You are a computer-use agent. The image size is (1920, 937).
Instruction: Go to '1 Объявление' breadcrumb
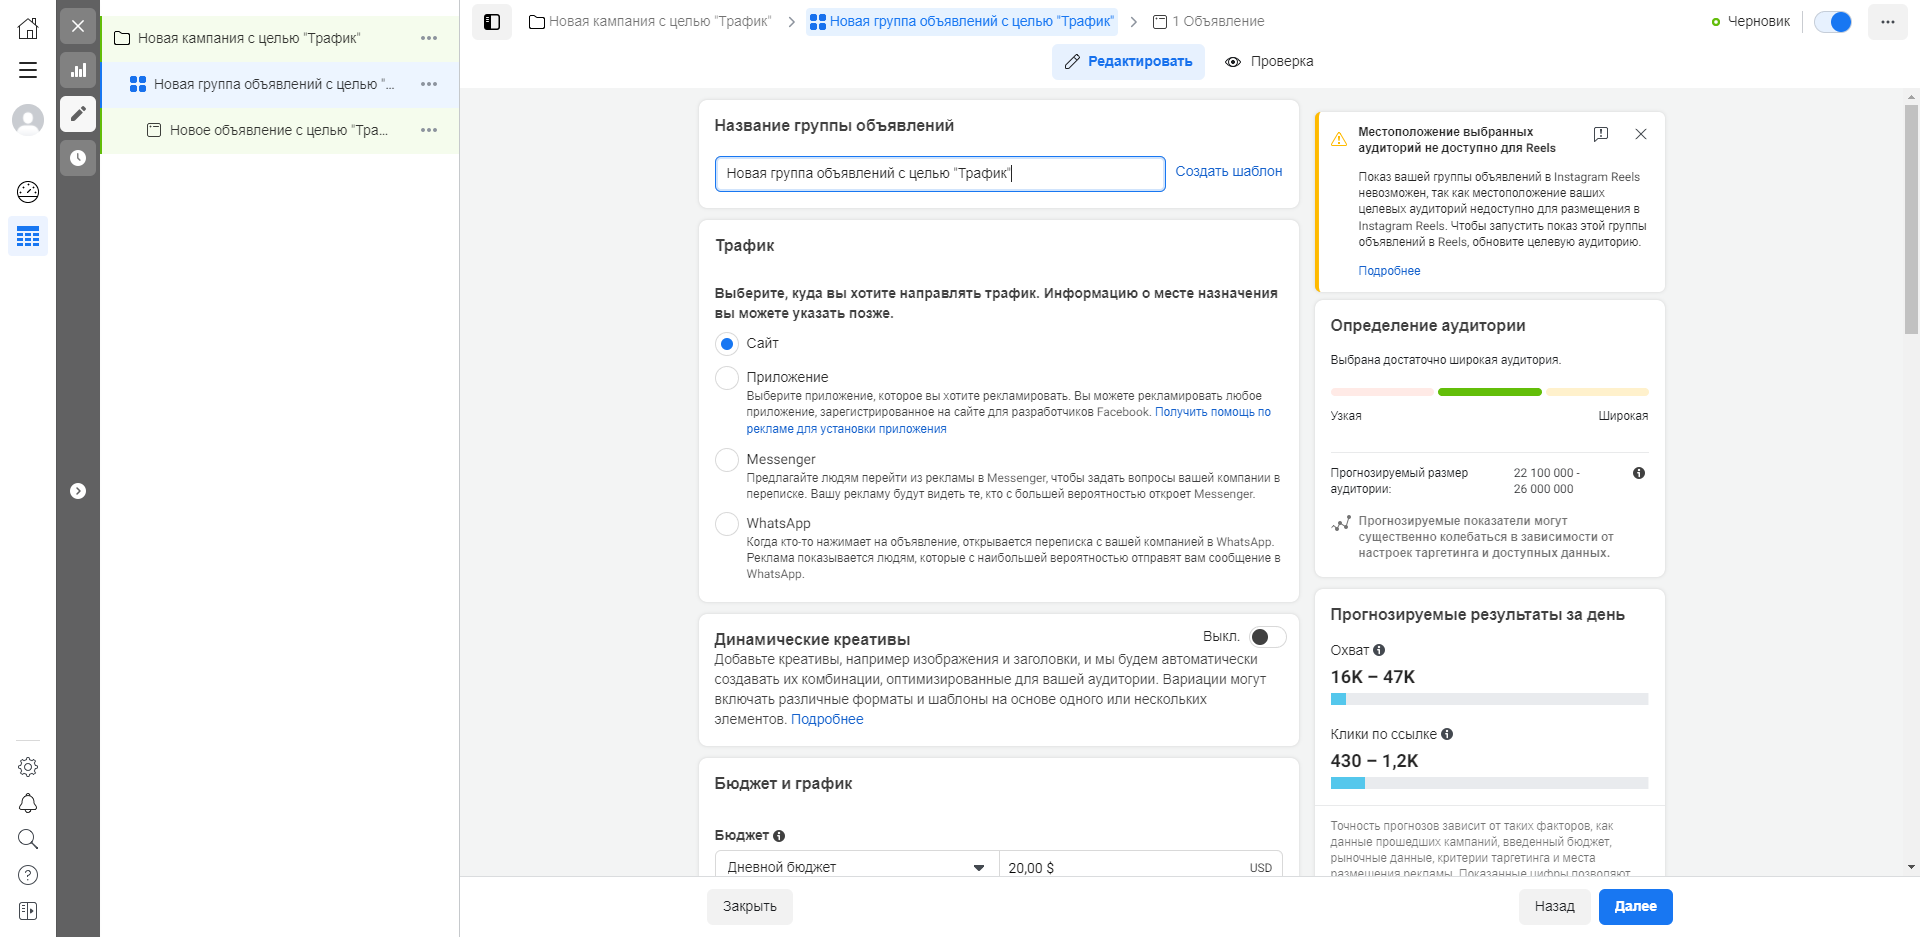point(1209,21)
